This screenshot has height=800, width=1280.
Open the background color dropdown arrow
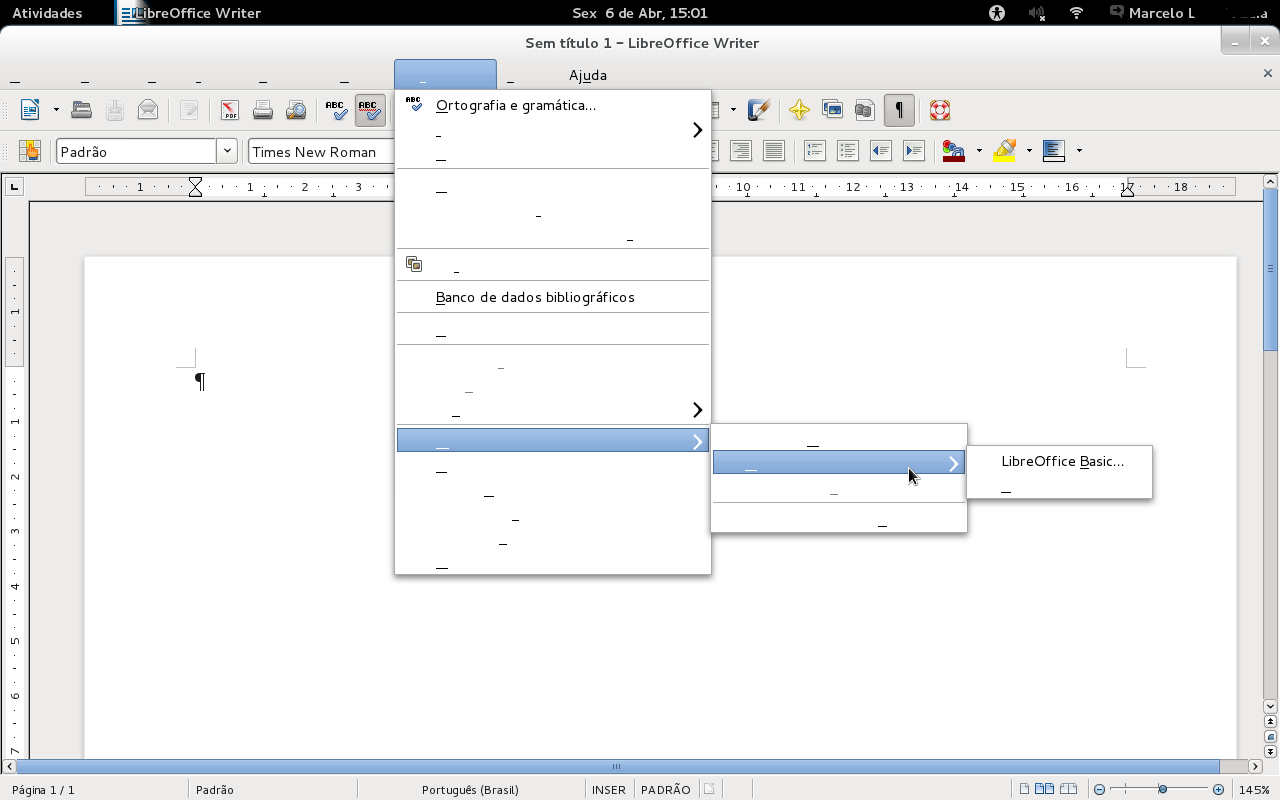pyautogui.click(x=1079, y=151)
